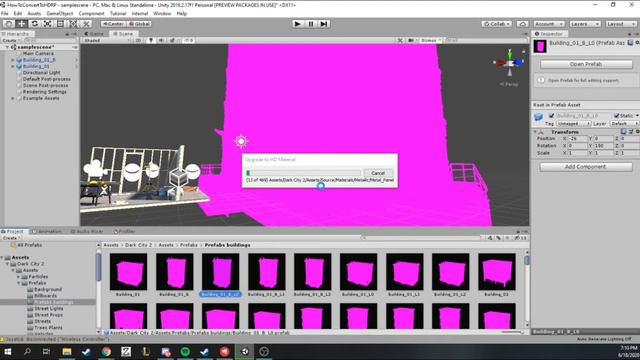The height and width of the screenshot is (360, 640).
Task: Toggle the Static checkbox in Inspector
Action: 616,116
